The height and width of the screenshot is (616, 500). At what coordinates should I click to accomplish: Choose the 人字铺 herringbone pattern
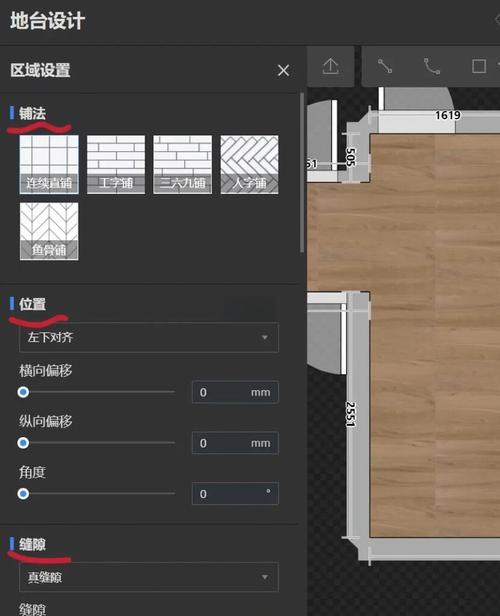tap(249, 165)
